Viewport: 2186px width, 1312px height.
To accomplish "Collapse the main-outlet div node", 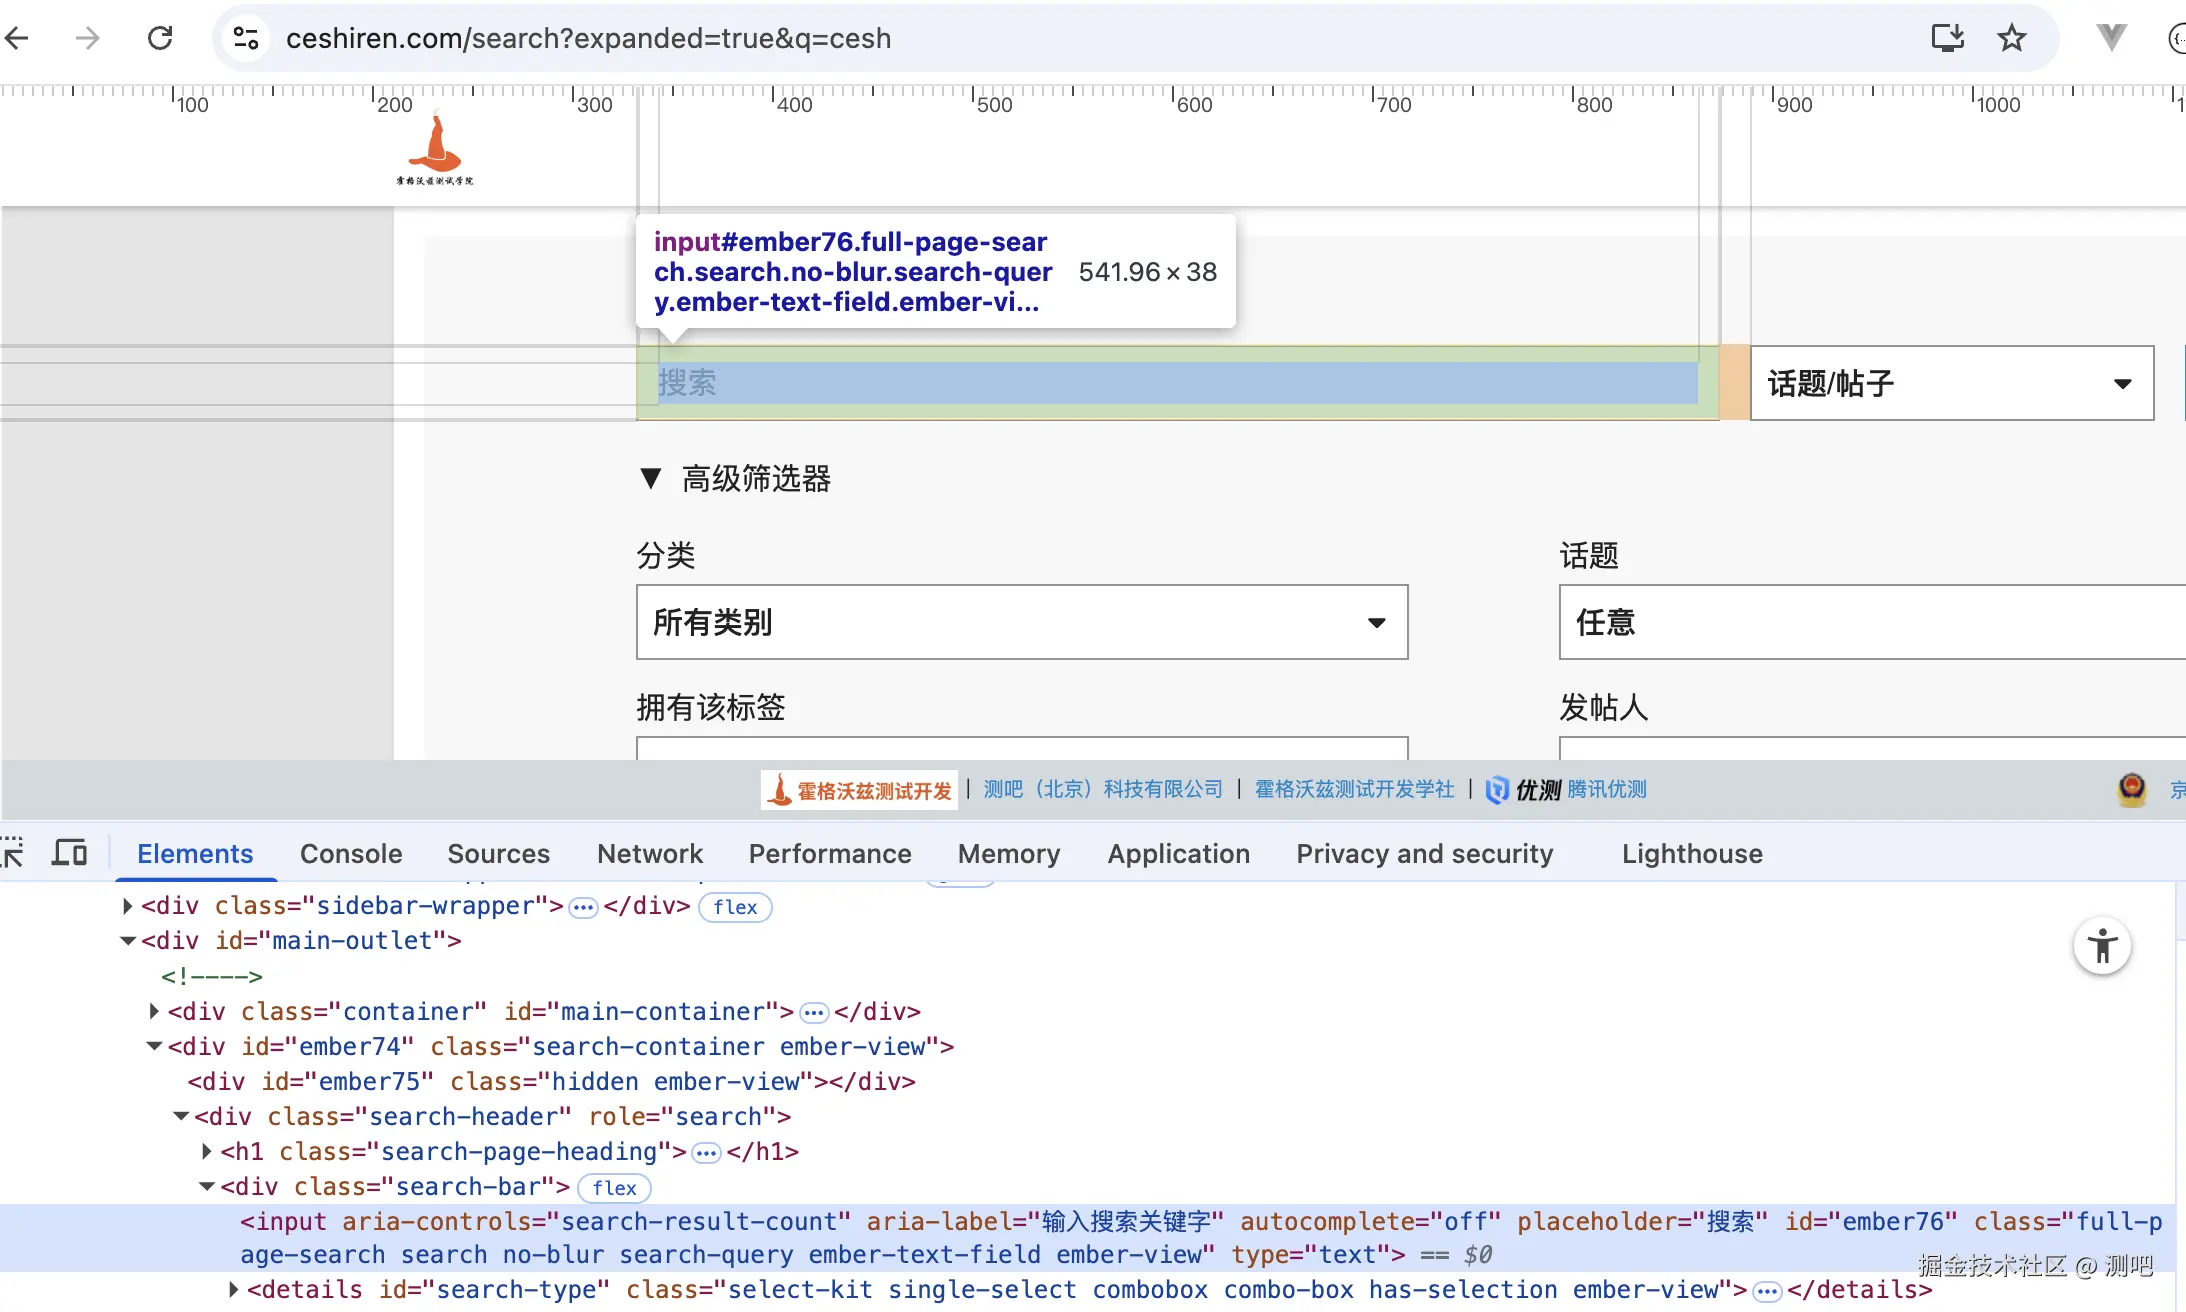I will (128, 941).
